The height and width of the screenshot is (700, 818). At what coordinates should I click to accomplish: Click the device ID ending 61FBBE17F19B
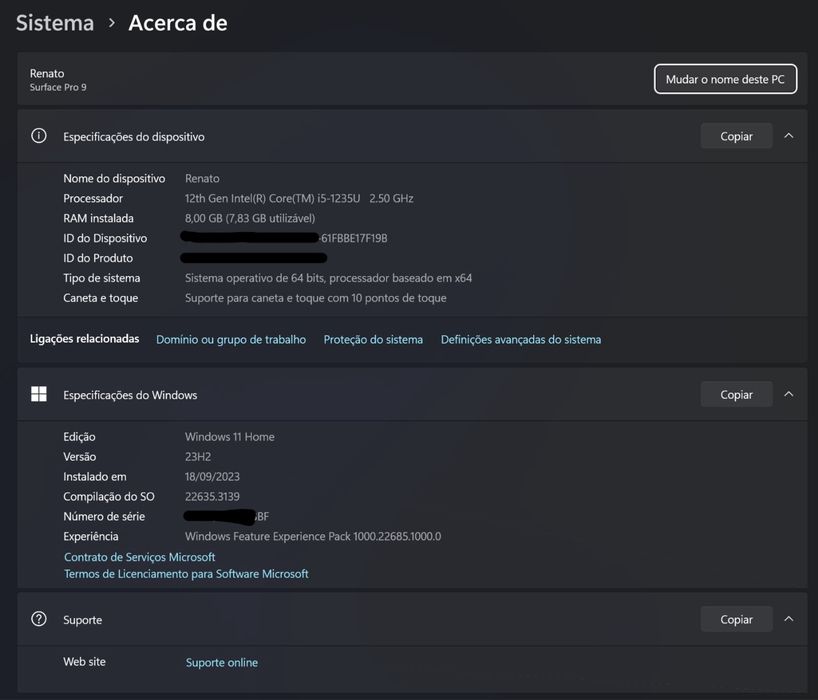[x=354, y=238]
